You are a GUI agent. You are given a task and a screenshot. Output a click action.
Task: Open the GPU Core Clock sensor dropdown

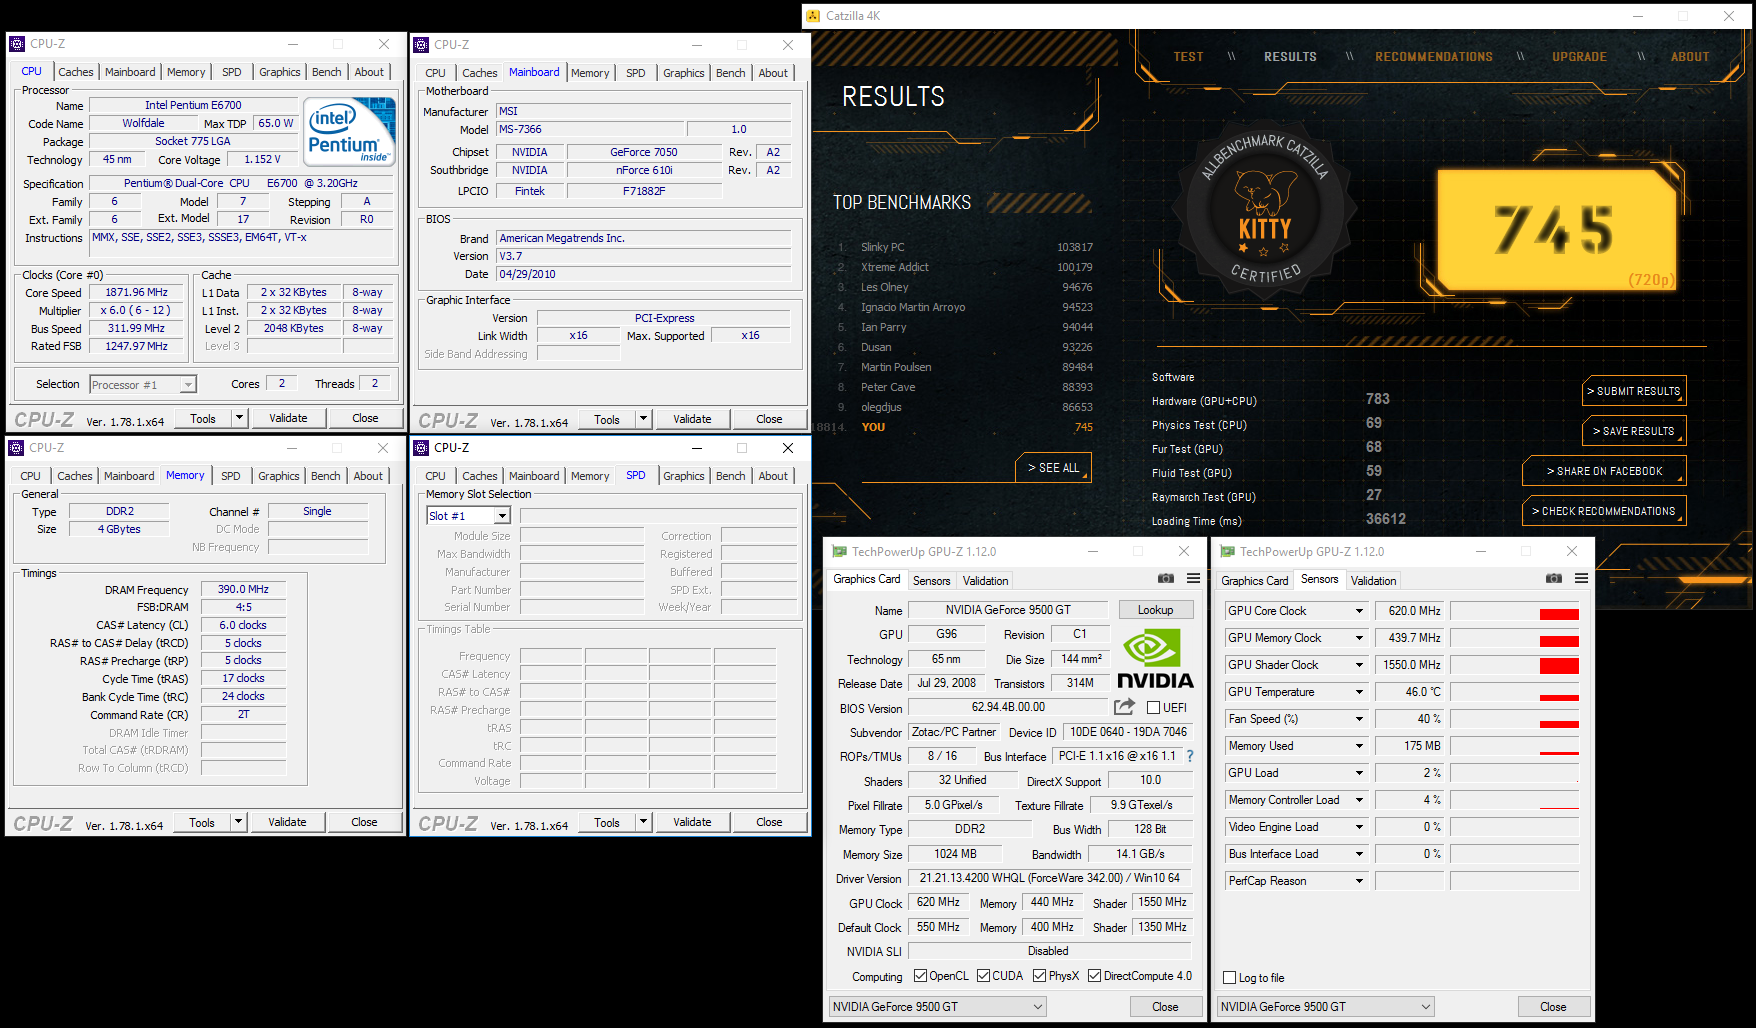pos(1359,611)
